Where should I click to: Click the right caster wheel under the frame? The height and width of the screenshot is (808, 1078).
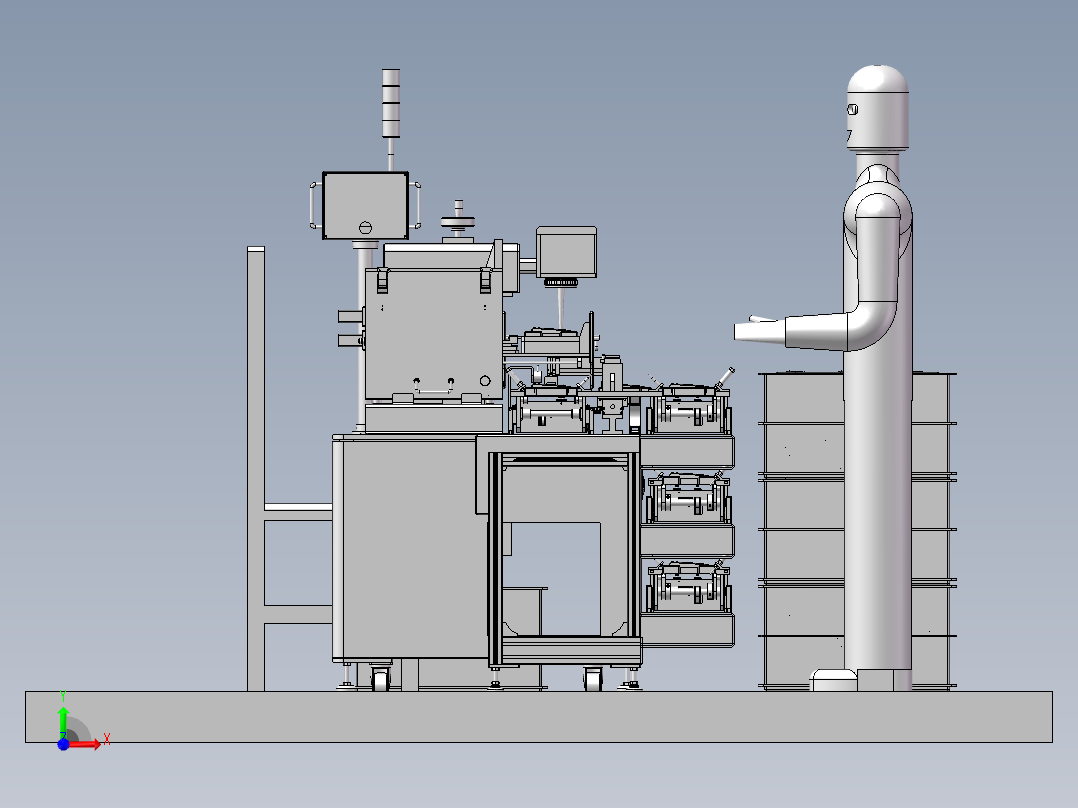coord(593,679)
